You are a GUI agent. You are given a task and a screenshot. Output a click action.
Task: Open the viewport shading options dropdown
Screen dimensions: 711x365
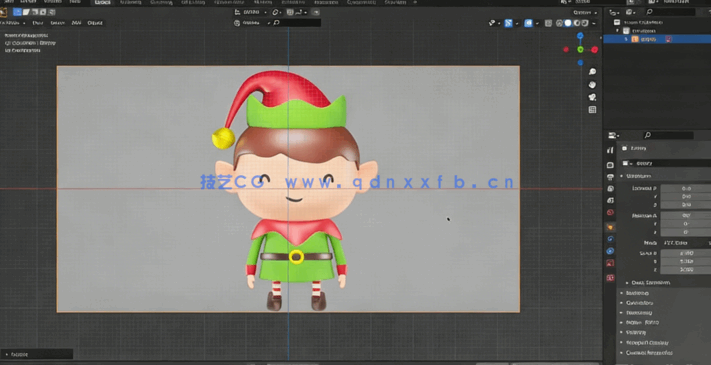pyautogui.click(x=594, y=23)
